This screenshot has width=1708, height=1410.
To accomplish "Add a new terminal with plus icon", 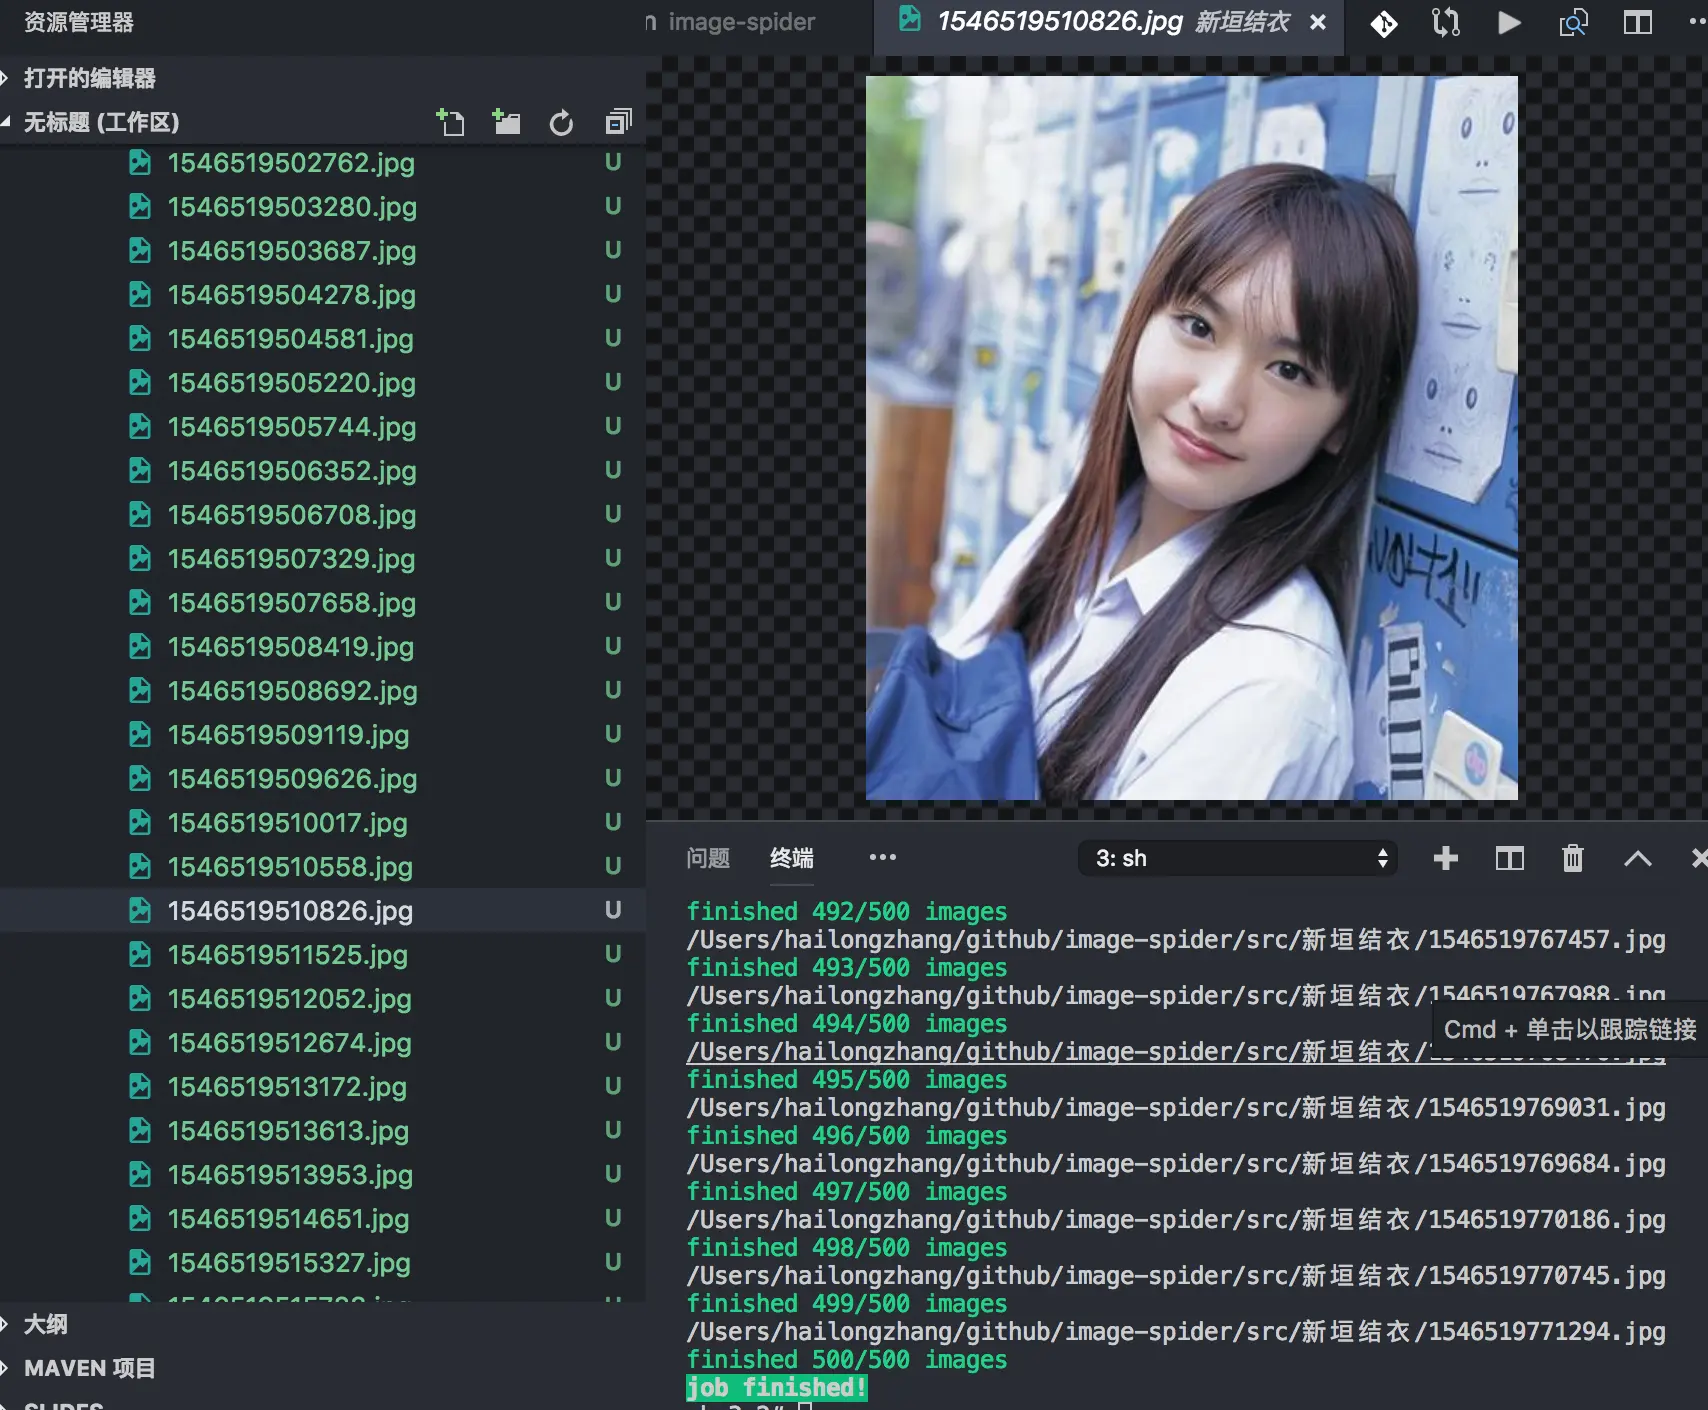I will 1445,858.
